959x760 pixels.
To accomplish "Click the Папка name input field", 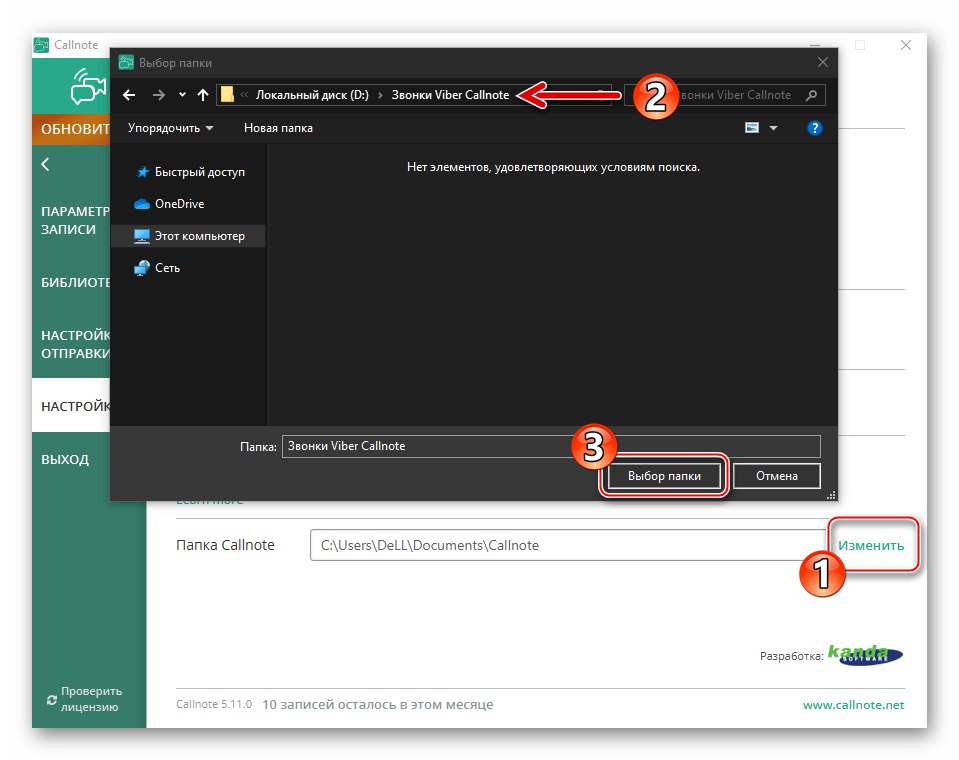I will 550,446.
